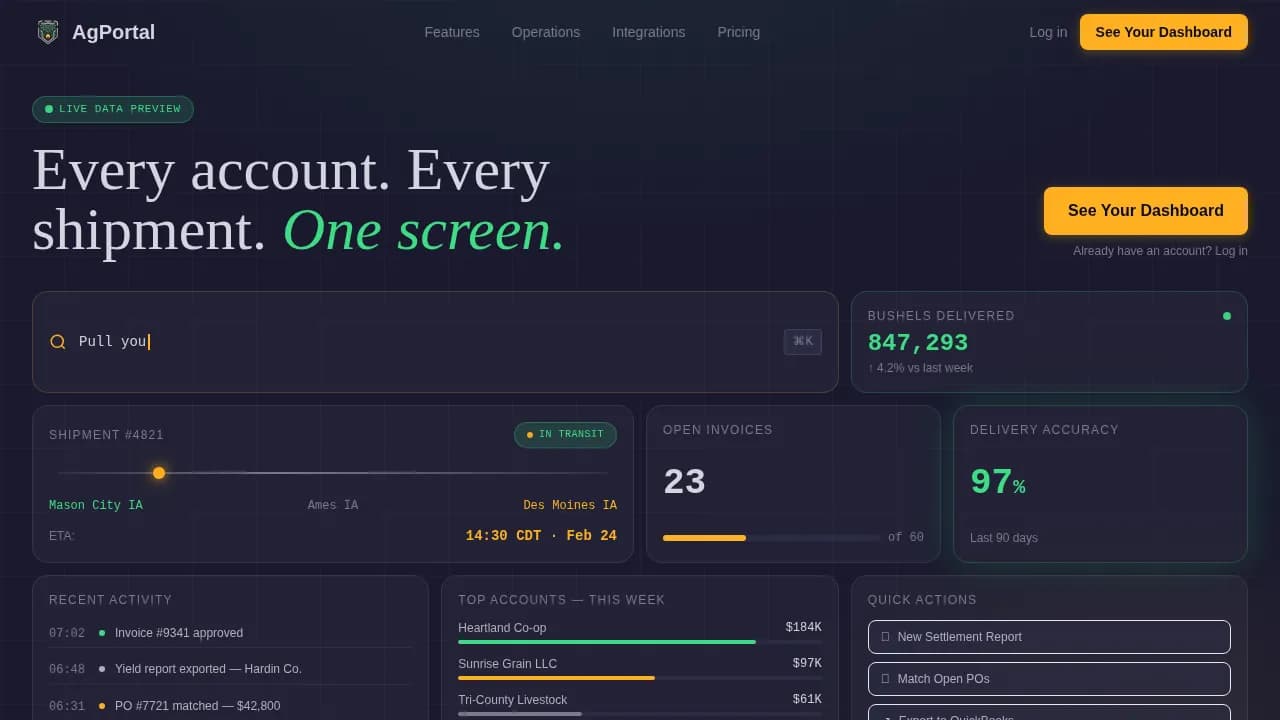The height and width of the screenshot is (720, 1280).
Task: Click the orange shipment position marker on the route
Action: [159, 473]
